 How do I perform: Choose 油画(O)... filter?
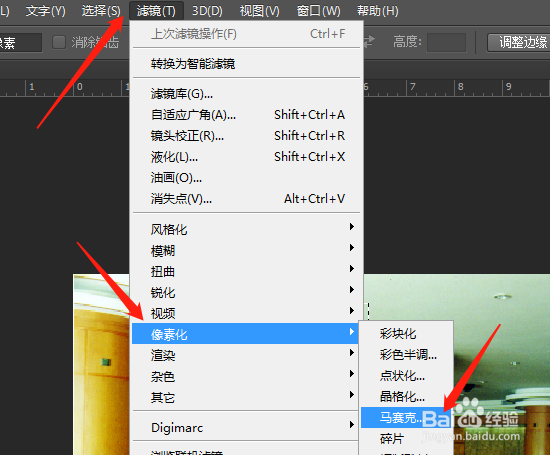point(246,178)
